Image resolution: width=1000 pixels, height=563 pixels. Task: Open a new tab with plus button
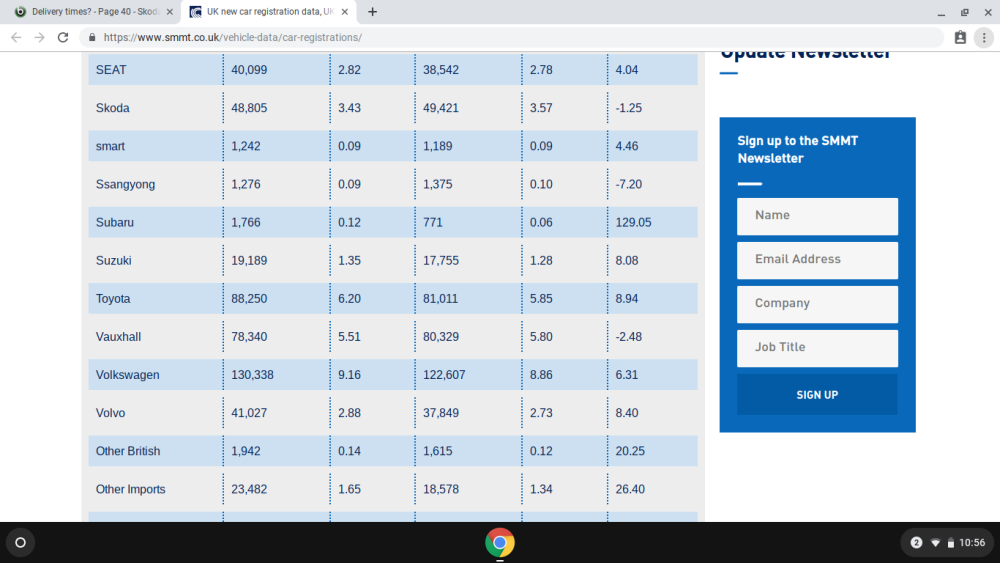pyautogui.click(x=372, y=11)
